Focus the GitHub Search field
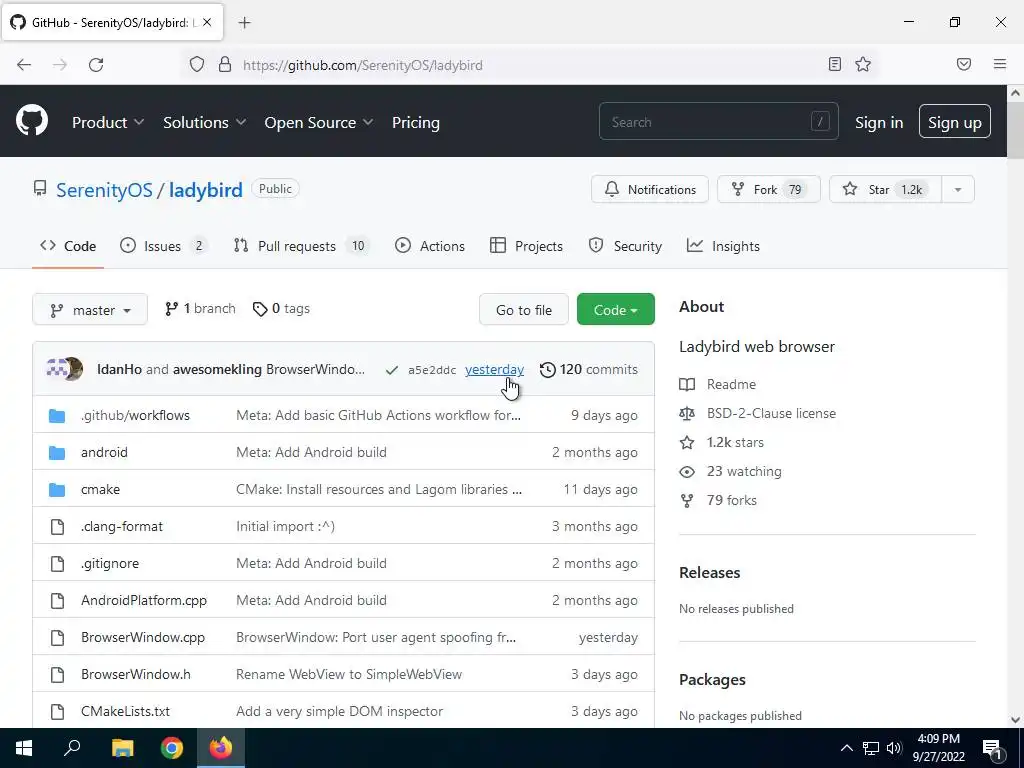The height and width of the screenshot is (768, 1024). [718, 121]
